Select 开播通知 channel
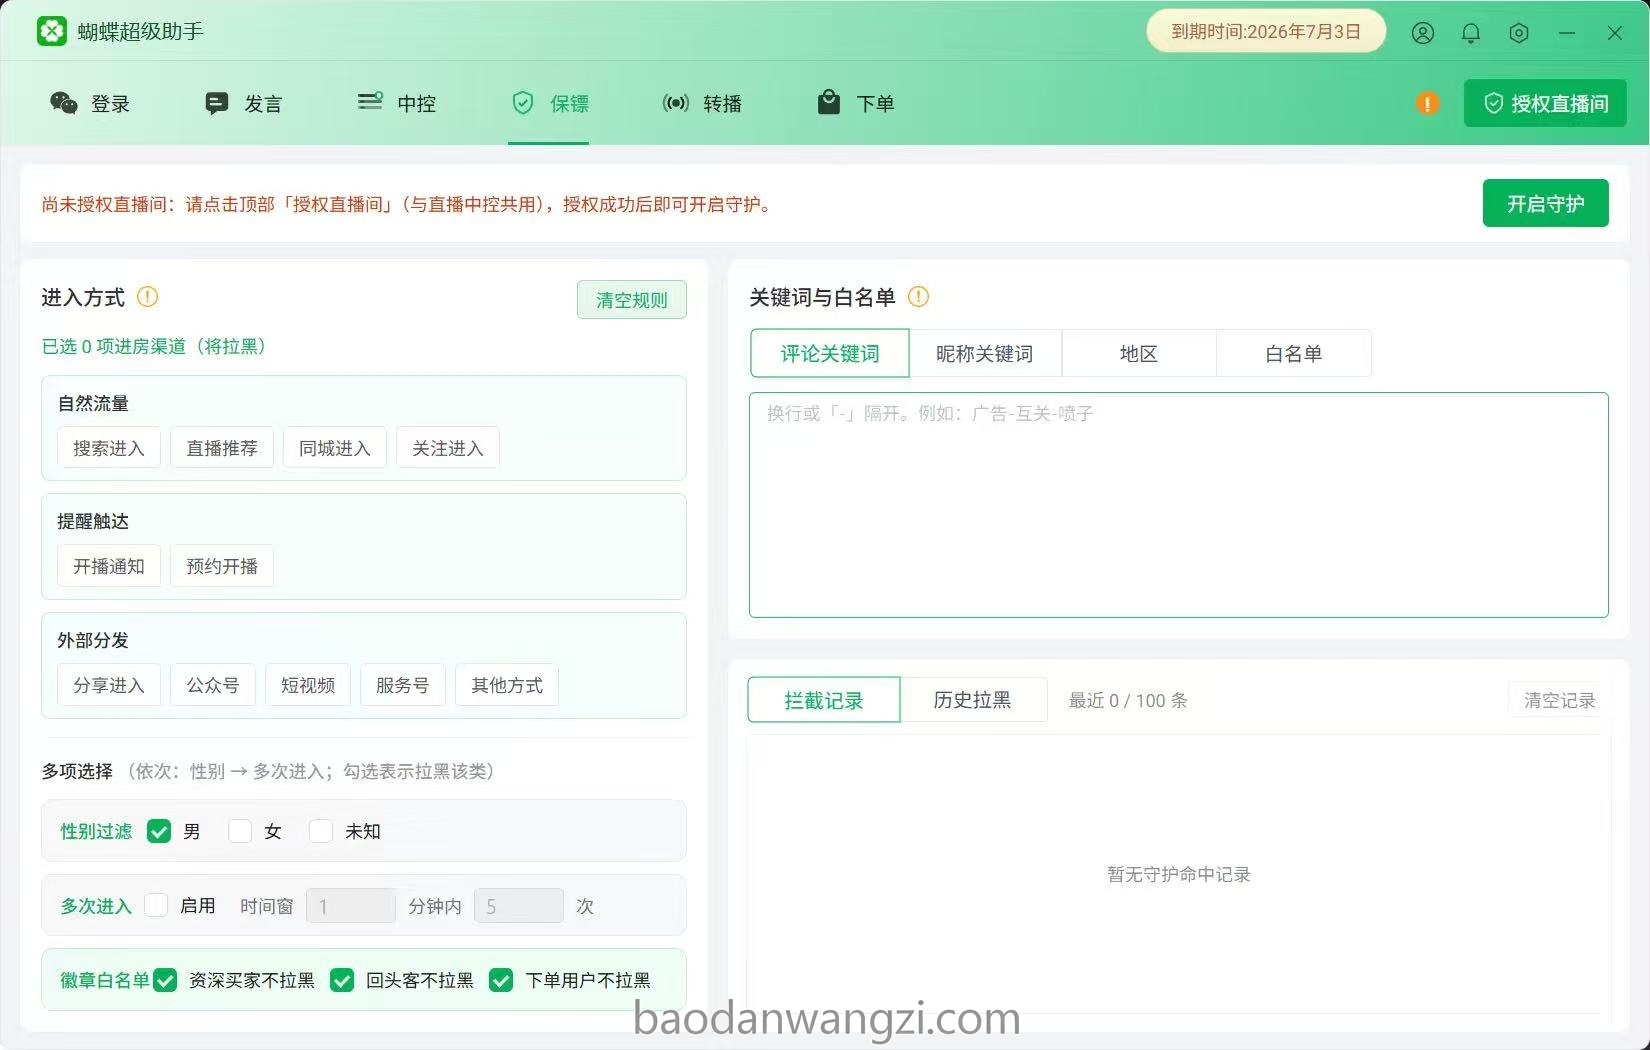This screenshot has width=1650, height=1050. (x=109, y=566)
